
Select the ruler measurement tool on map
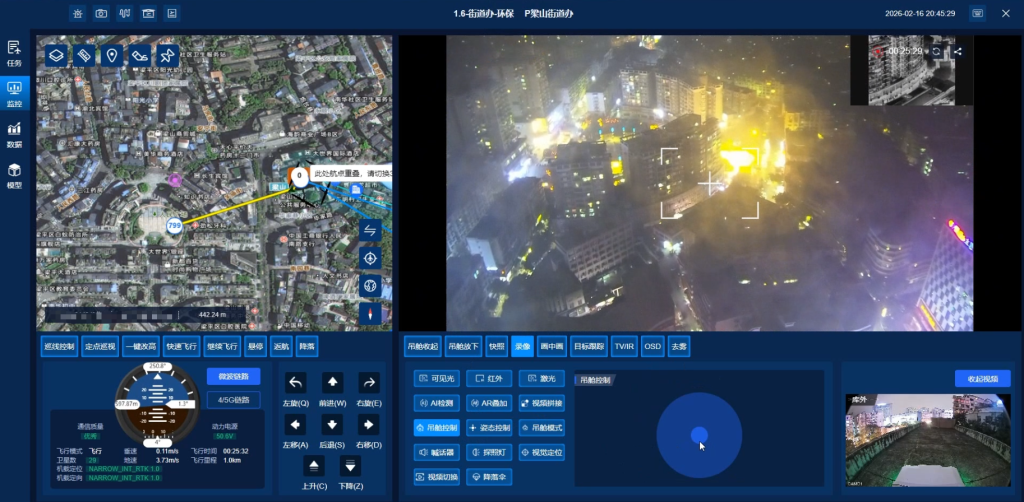(x=85, y=55)
